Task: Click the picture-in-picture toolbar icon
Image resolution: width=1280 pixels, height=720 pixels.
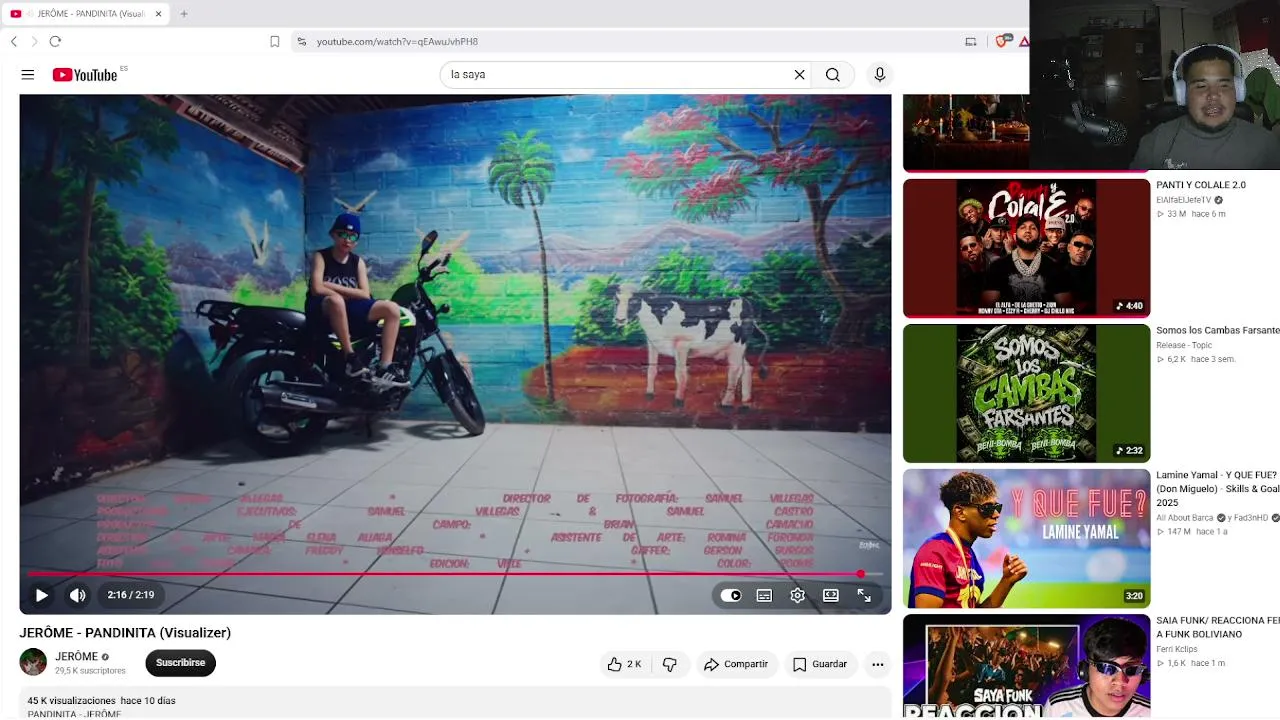Action: [970, 41]
